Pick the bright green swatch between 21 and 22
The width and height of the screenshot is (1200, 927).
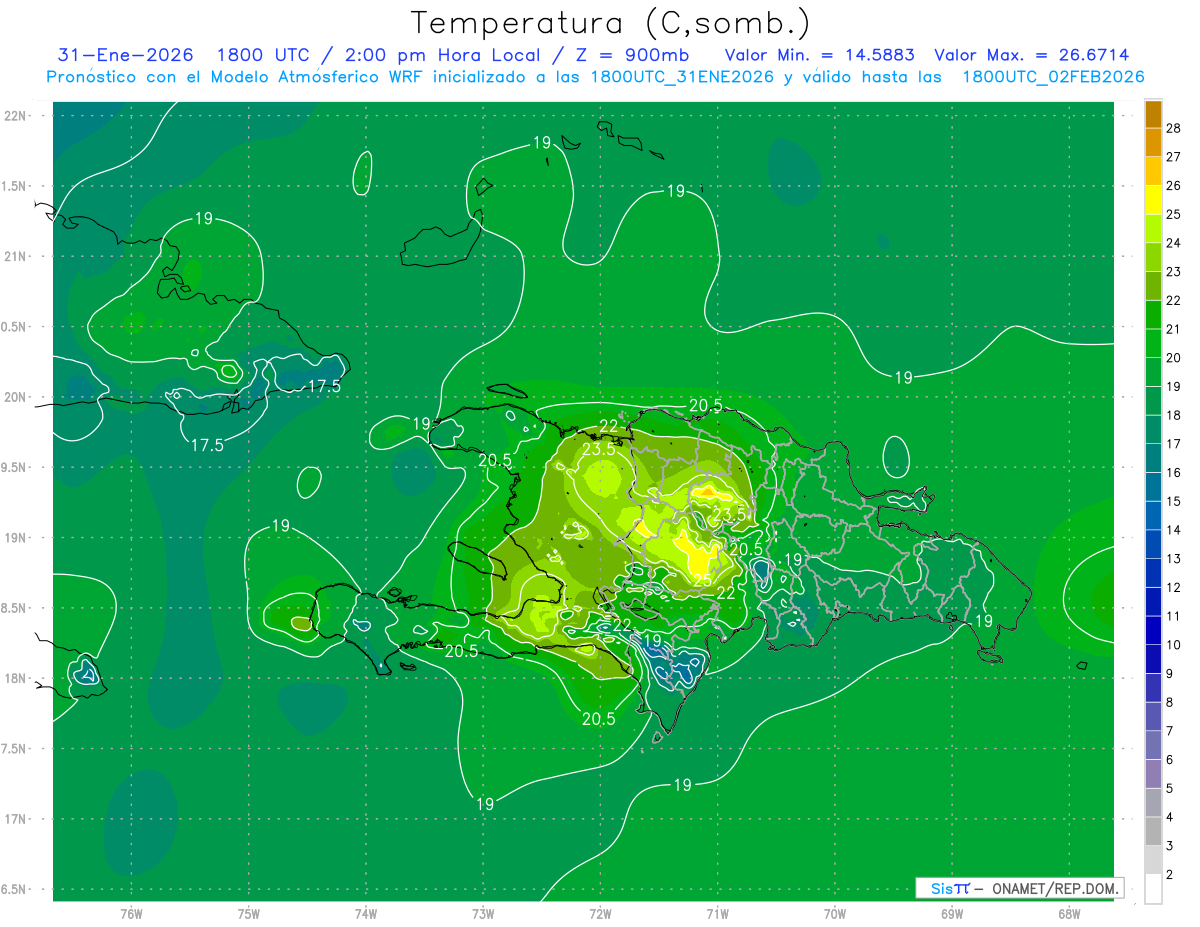1153,315
